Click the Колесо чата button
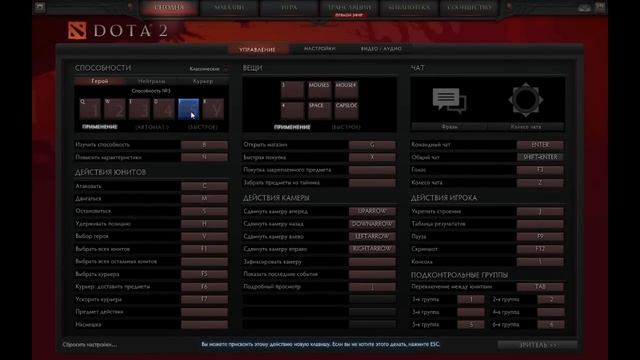Image resolution: width=640 pixels, height=360 pixels. (526, 127)
